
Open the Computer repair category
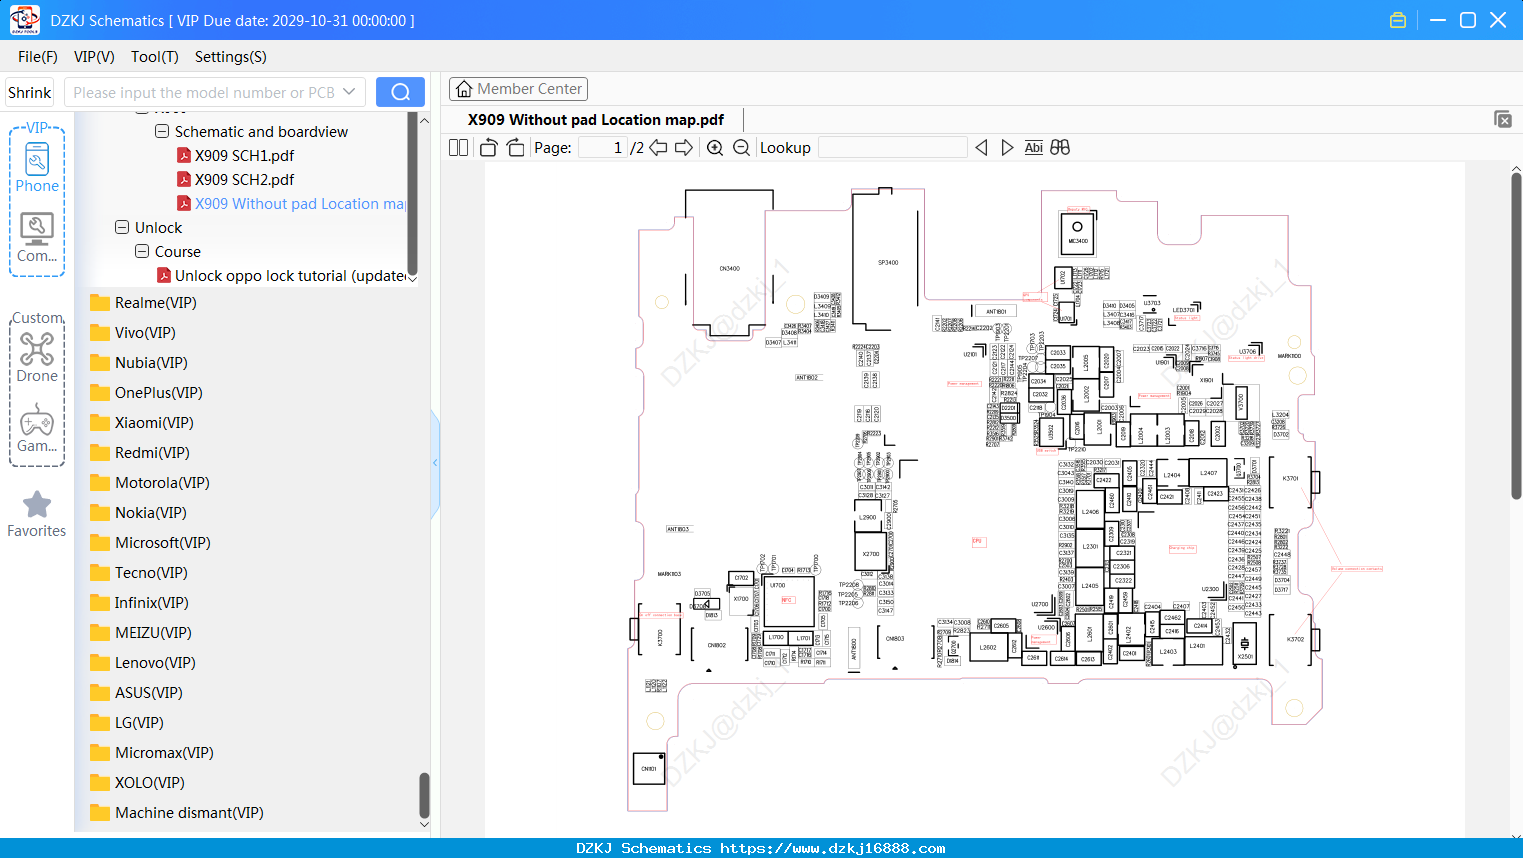(37, 237)
